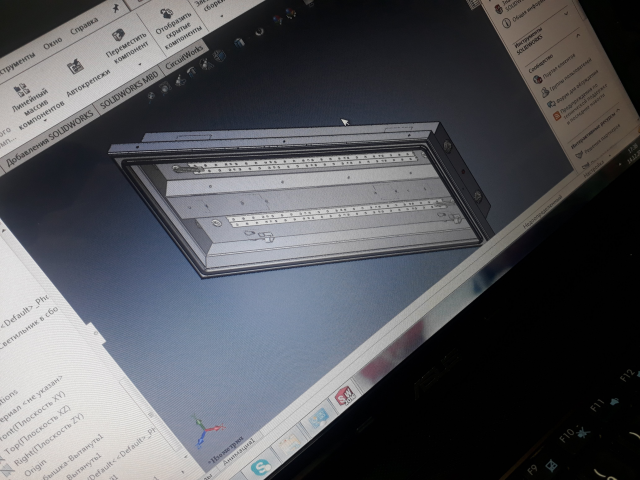Expand the section above Инструменты SOLIDWORKS via its chevron
The image size is (640, 480).
(x=567, y=14)
